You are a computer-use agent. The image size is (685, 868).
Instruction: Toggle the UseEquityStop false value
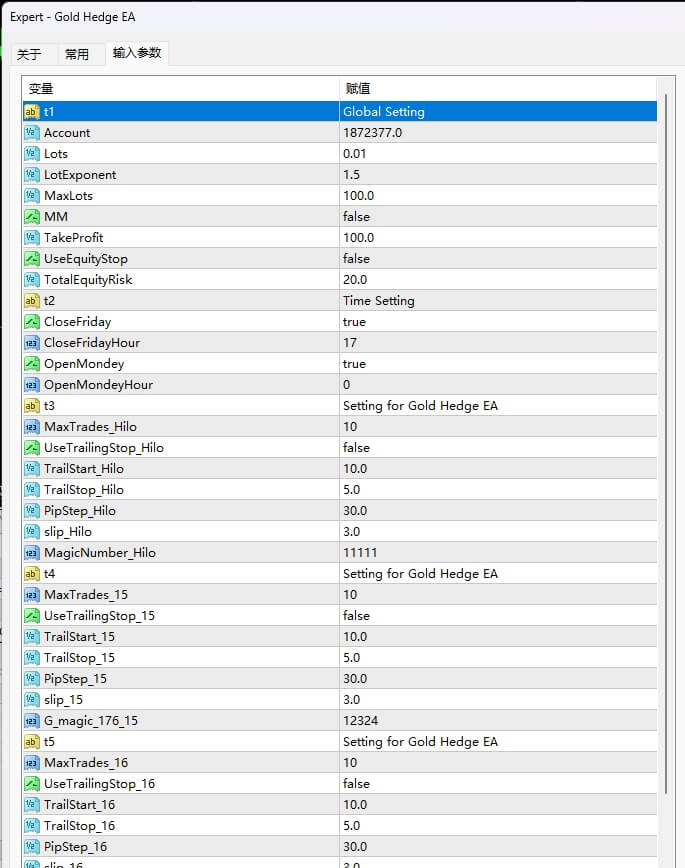click(x=356, y=259)
